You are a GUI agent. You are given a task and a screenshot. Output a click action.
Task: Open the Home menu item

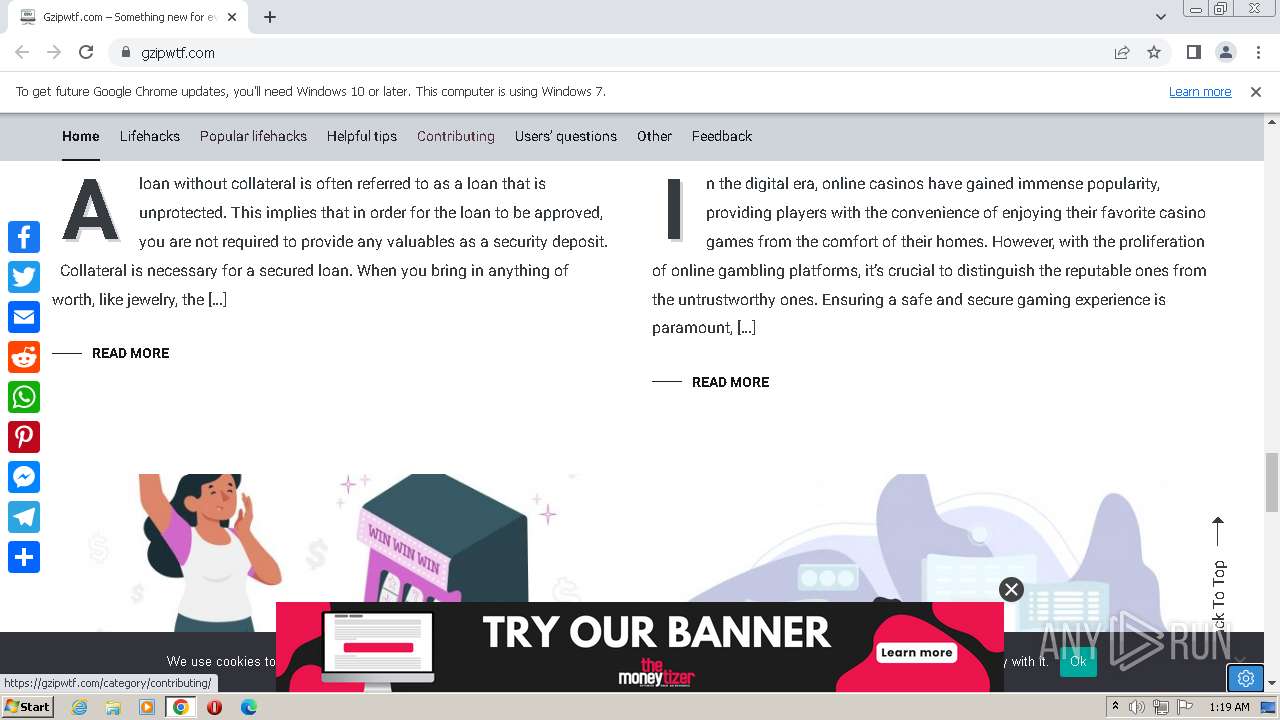tap(81, 136)
